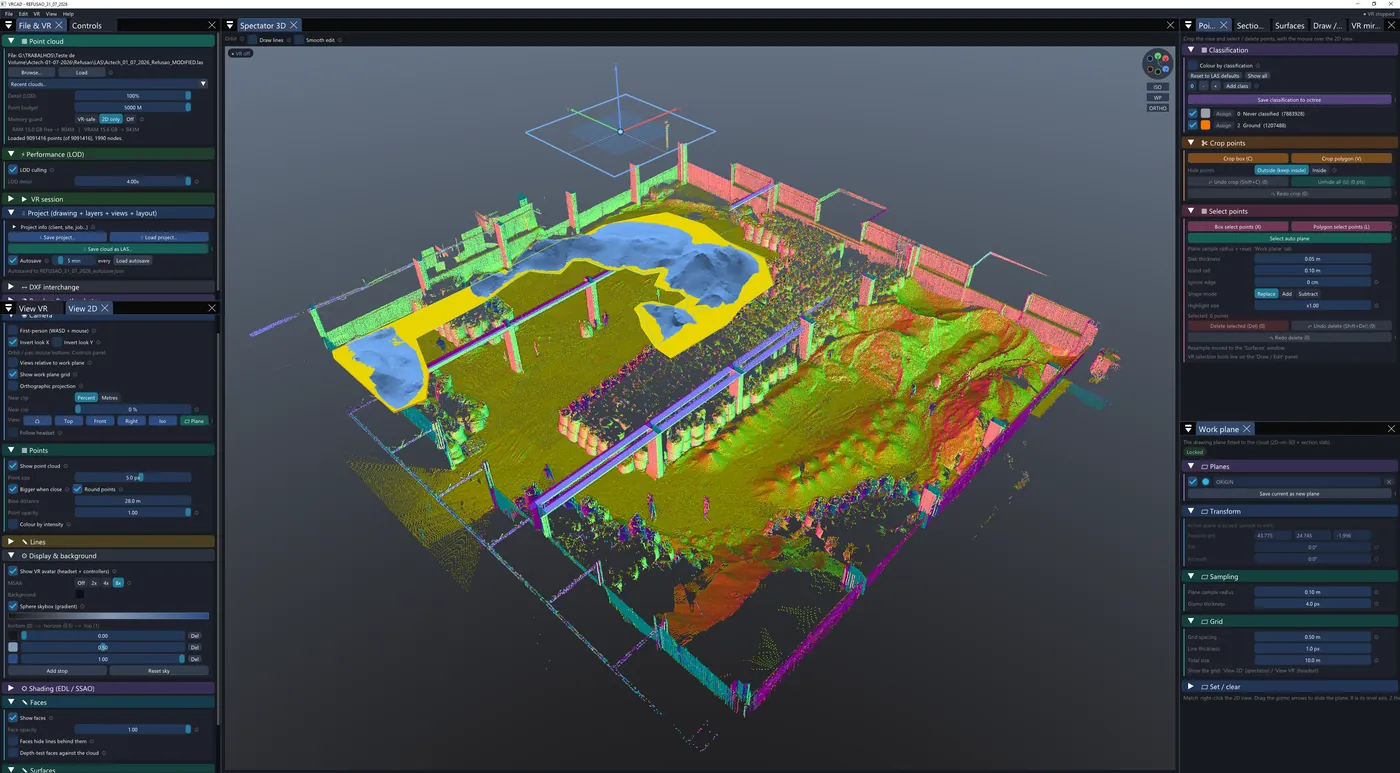Click the Grid spacing value field
This screenshot has height=773, width=1400.
click(1312, 637)
